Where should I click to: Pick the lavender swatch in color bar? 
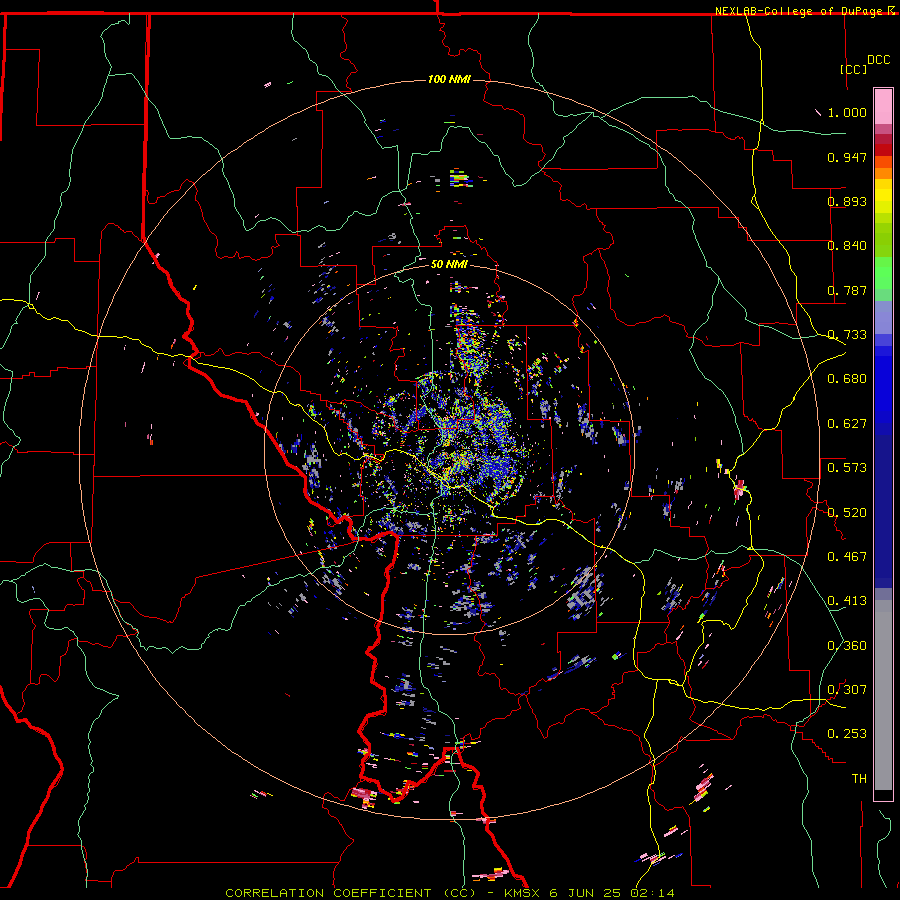tap(883, 317)
